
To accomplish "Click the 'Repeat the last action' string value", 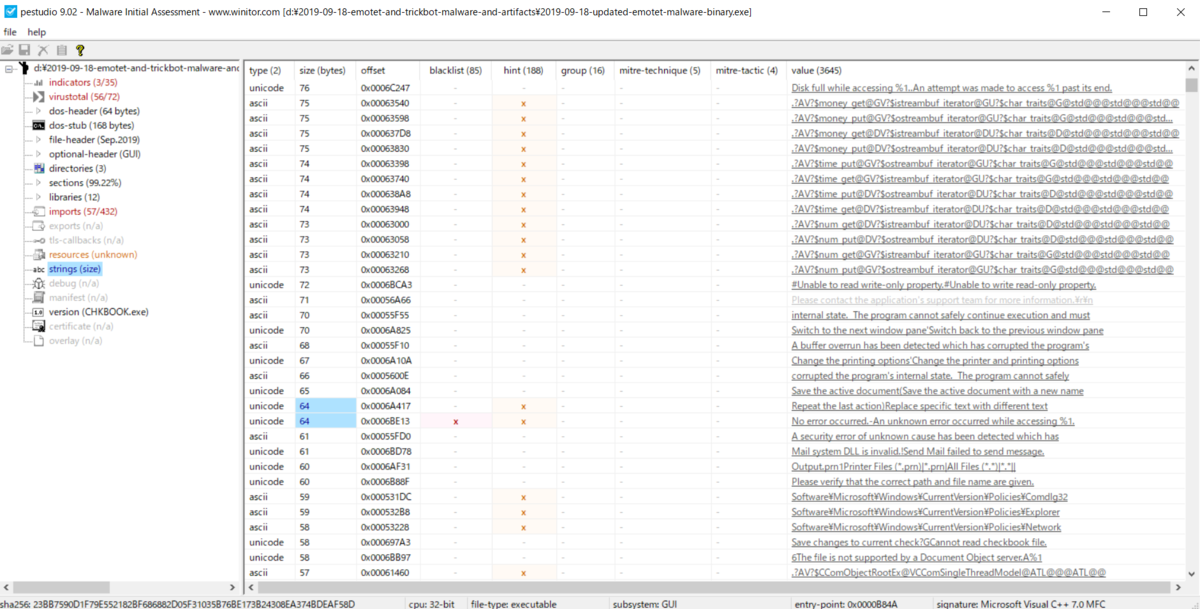I will pyautogui.click(x=919, y=406).
